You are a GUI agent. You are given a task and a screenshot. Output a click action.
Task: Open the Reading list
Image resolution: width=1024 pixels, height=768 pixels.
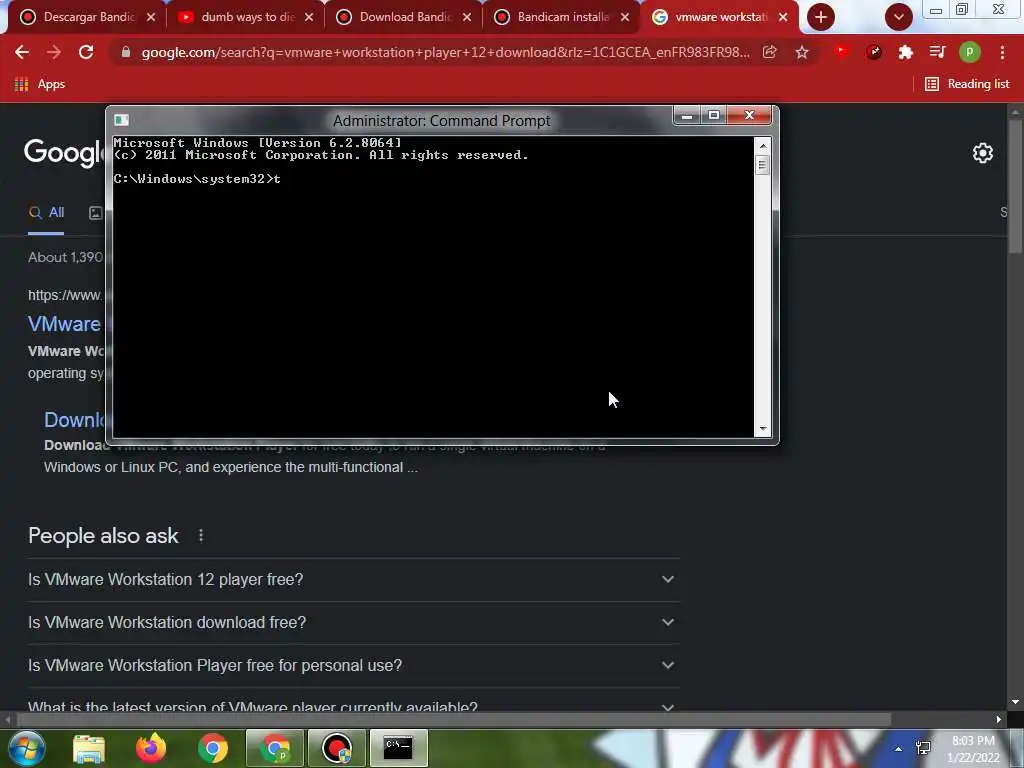967,84
